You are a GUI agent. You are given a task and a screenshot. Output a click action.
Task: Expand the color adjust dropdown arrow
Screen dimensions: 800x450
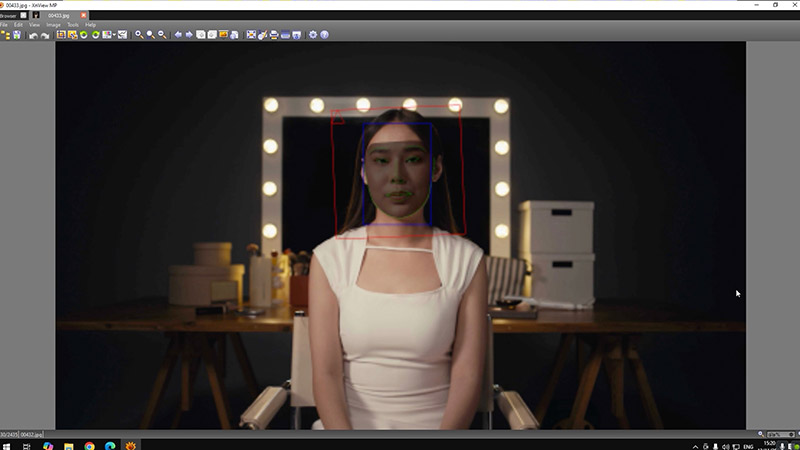click(x=114, y=35)
